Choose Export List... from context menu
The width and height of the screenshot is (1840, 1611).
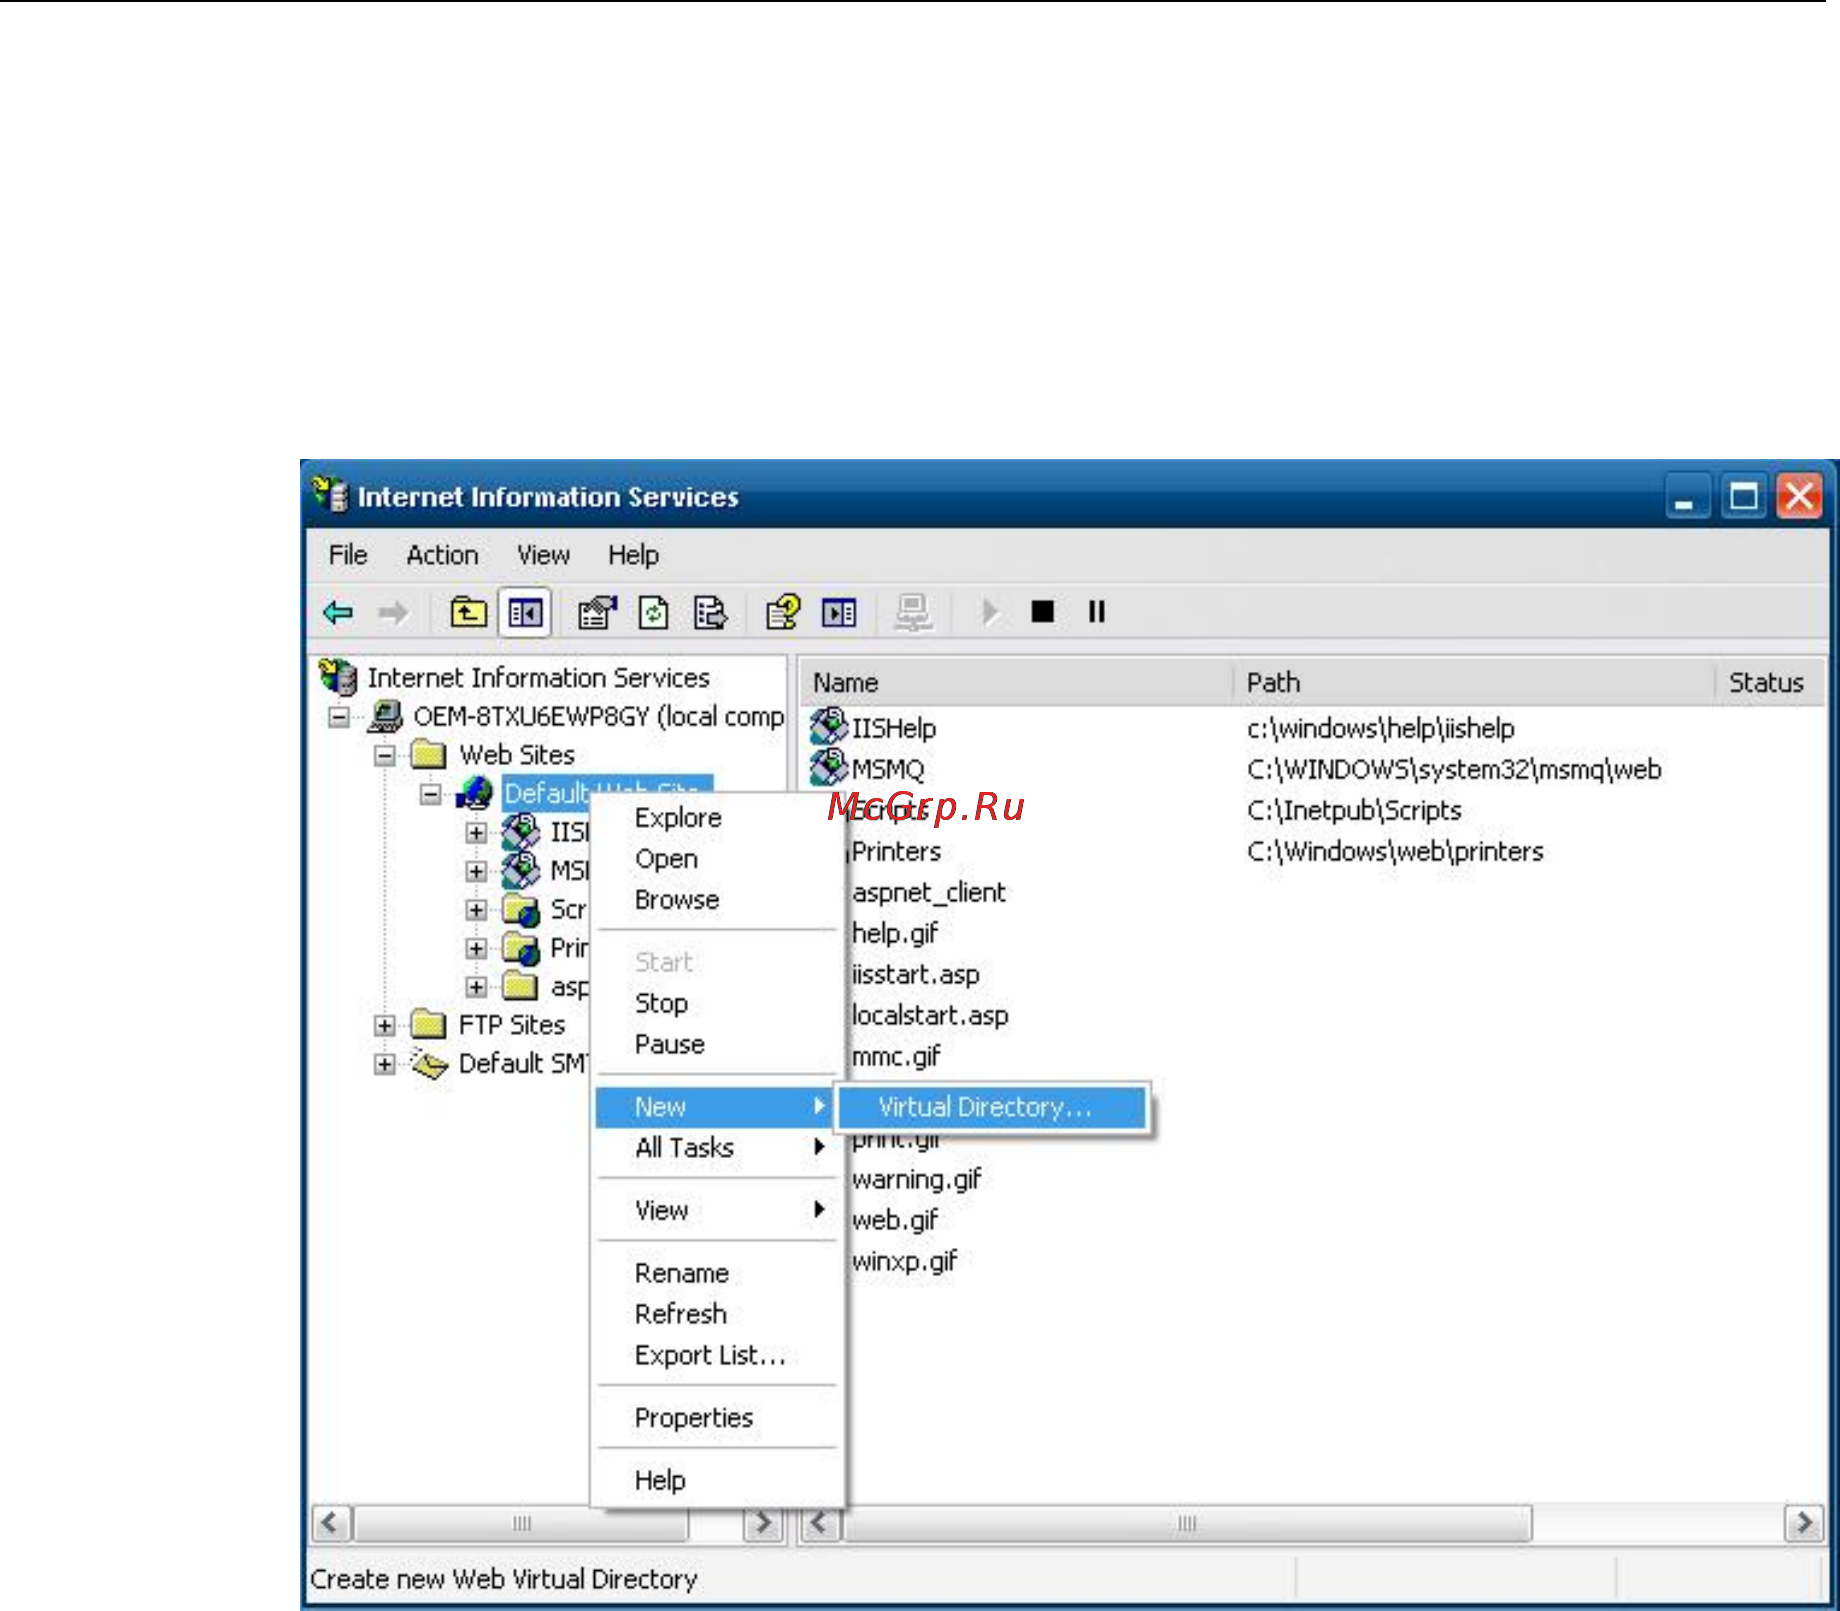716,1355
